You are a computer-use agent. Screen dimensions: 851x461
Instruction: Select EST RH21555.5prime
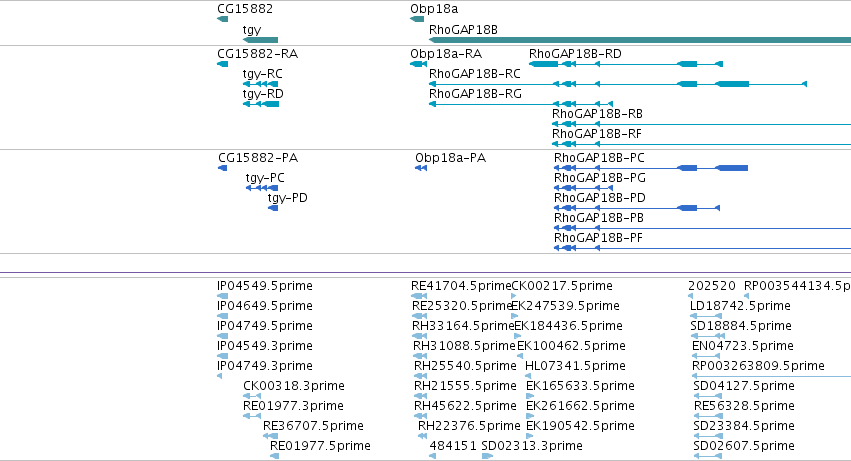pyautogui.click(x=465, y=387)
